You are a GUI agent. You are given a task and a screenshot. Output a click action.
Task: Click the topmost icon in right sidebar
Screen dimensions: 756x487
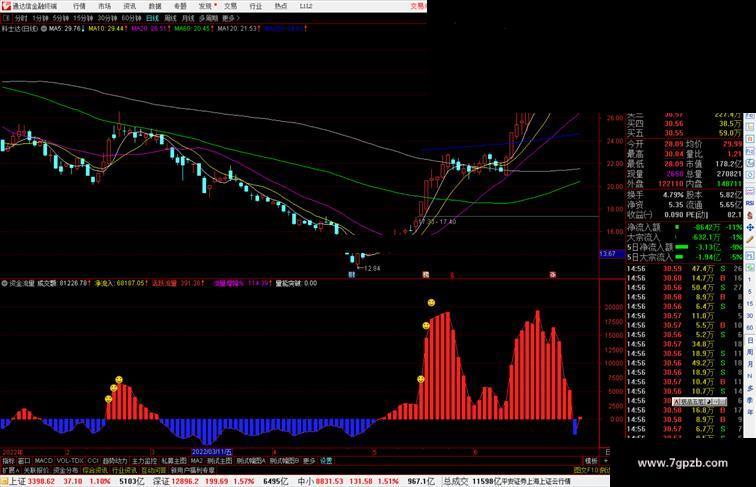(750, 117)
